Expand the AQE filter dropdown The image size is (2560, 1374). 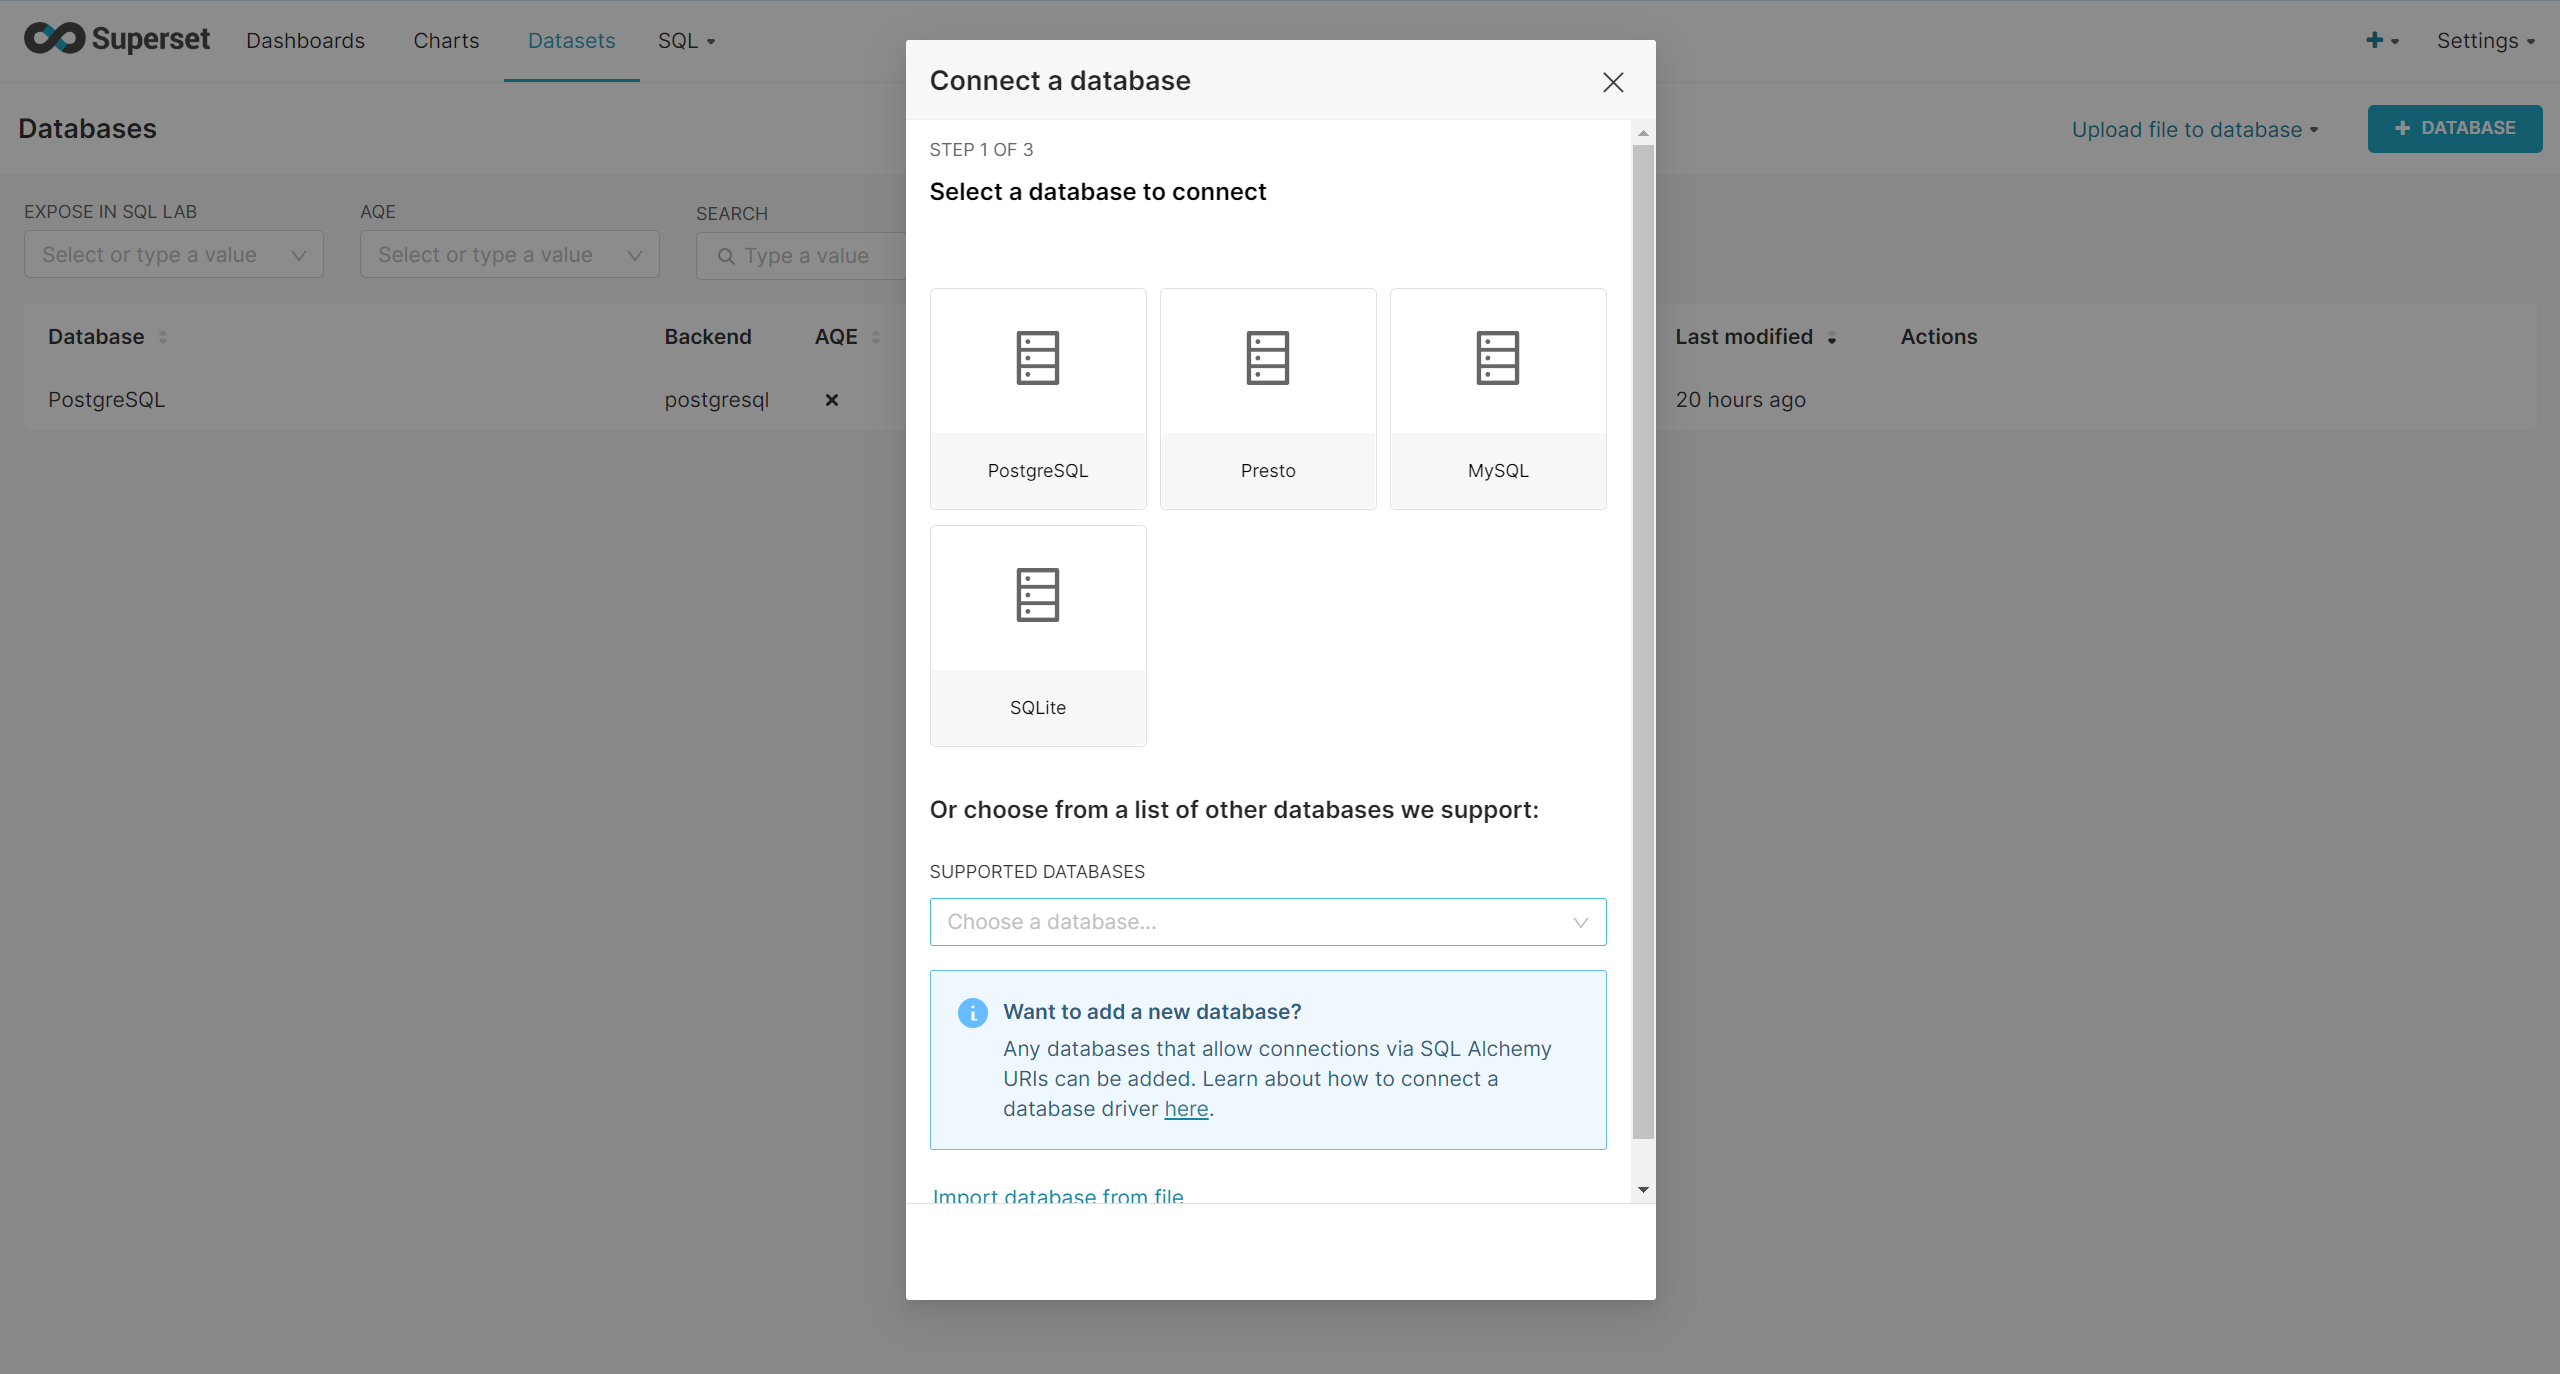509,255
